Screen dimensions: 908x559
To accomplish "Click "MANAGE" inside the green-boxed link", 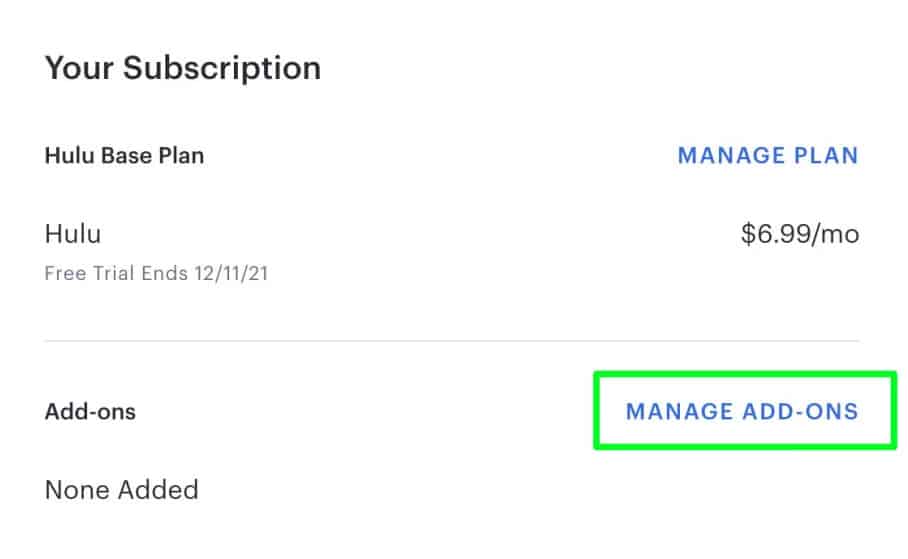I will [x=678, y=412].
